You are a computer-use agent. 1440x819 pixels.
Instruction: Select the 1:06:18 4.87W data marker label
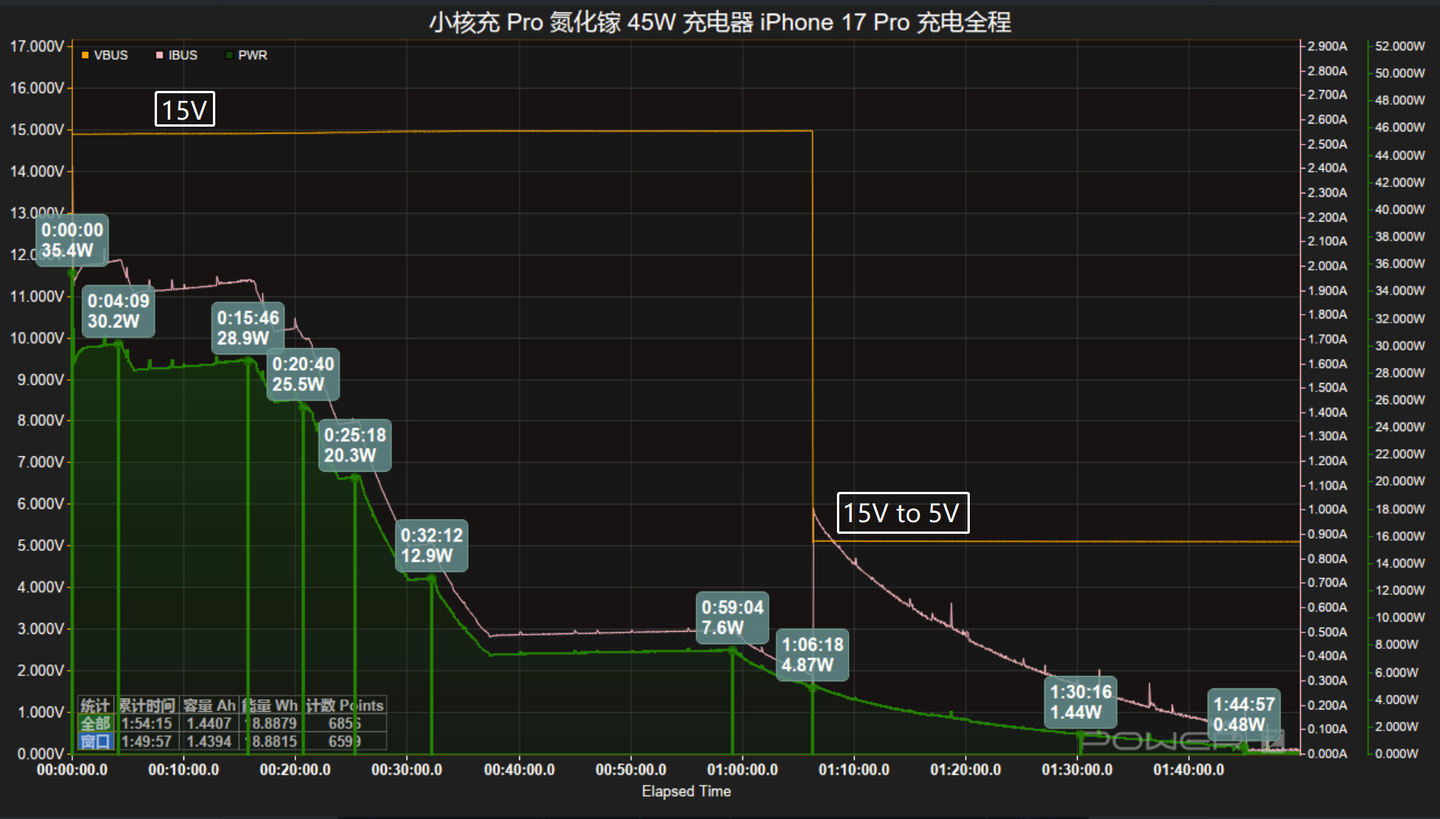[813, 655]
